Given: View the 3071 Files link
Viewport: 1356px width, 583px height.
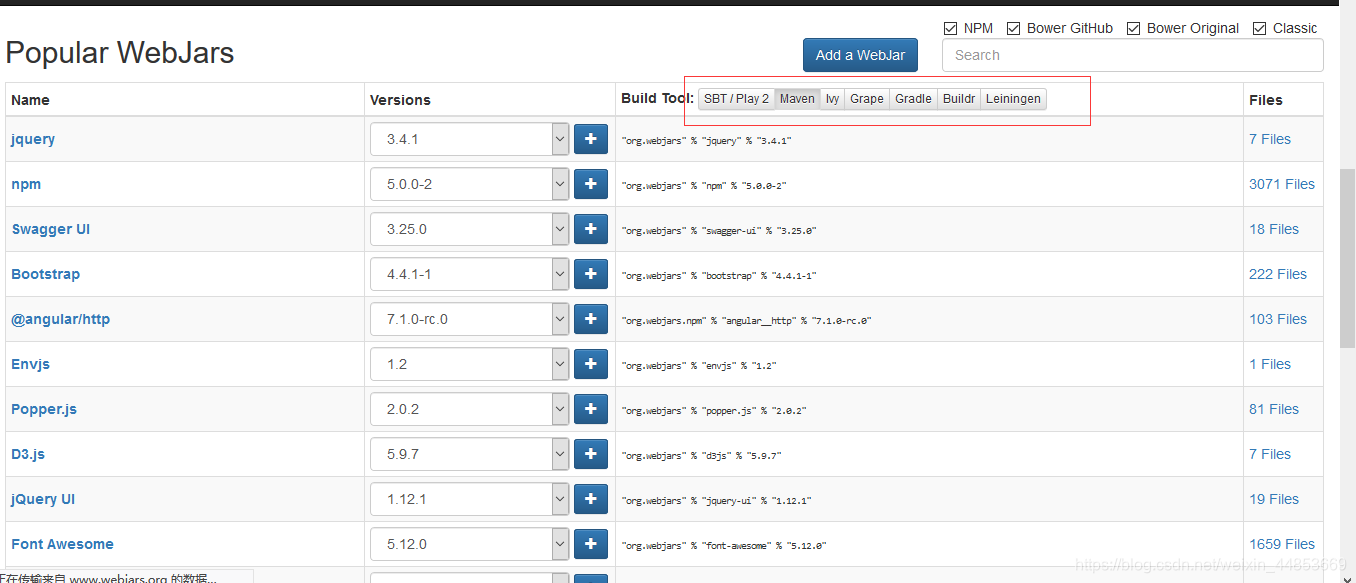Looking at the screenshot, I should coord(1282,184).
